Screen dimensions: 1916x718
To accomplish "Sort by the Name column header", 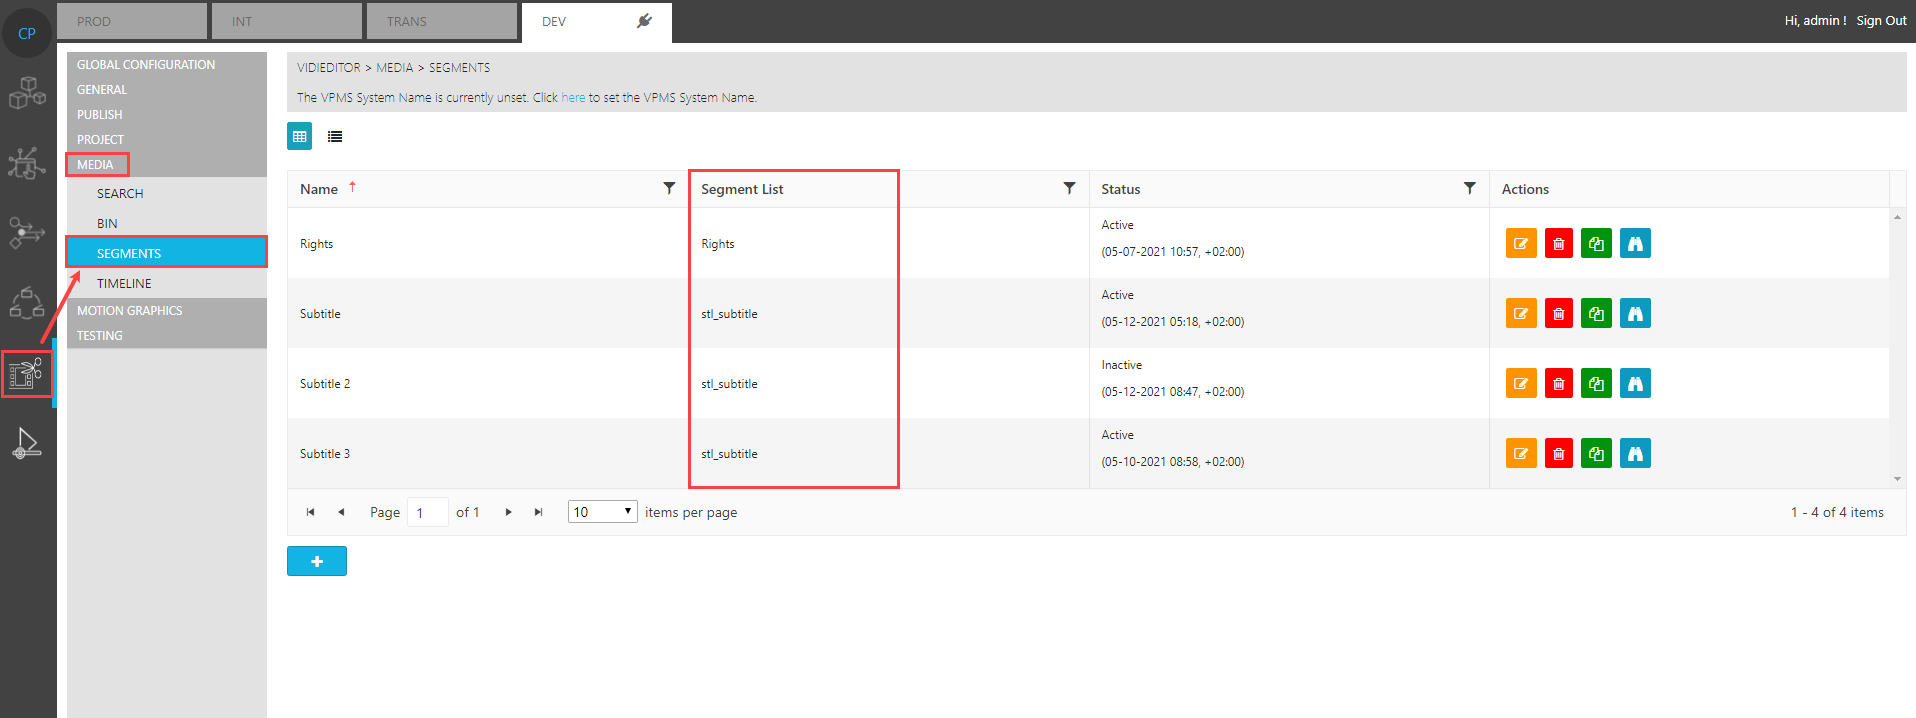I will click(x=320, y=189).
